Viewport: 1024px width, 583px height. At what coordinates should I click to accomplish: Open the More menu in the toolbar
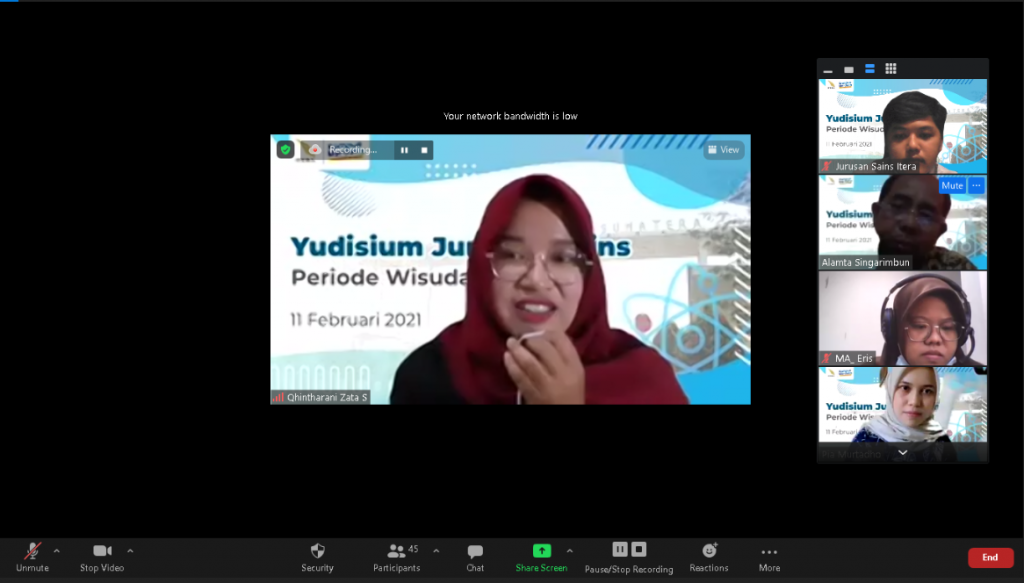[769, 557]
